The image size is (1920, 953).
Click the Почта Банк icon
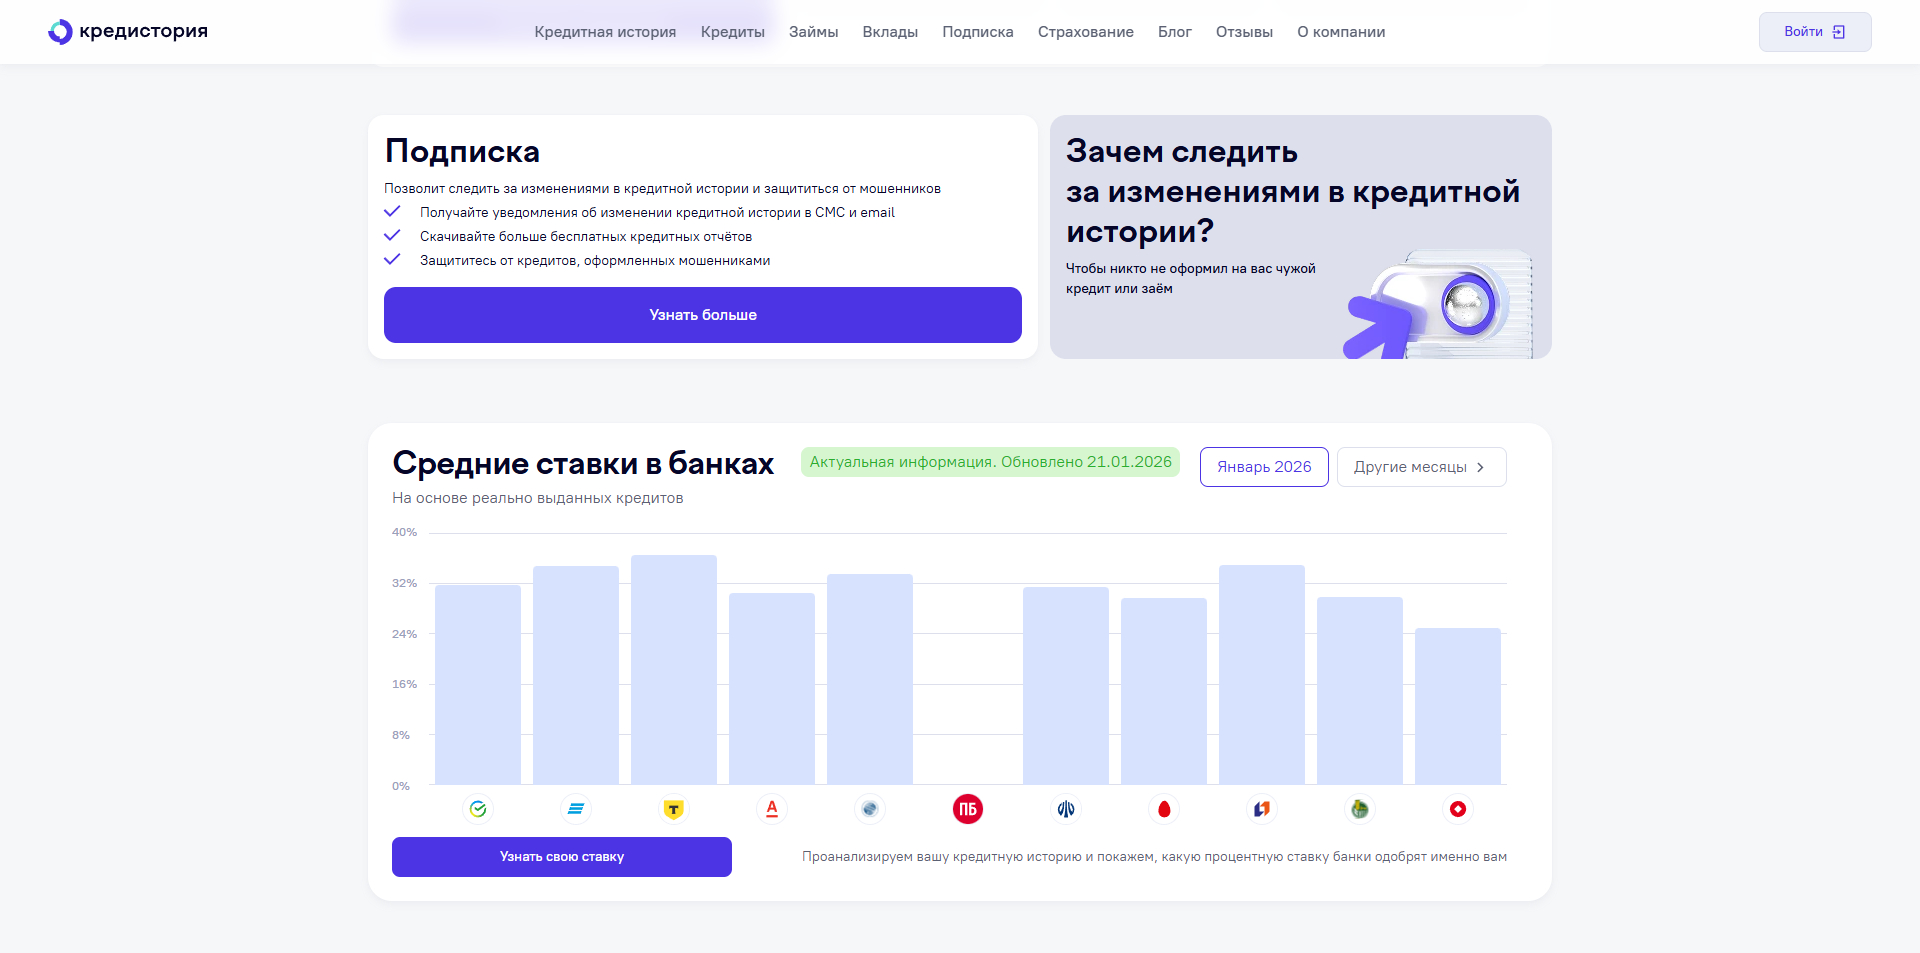967,810
